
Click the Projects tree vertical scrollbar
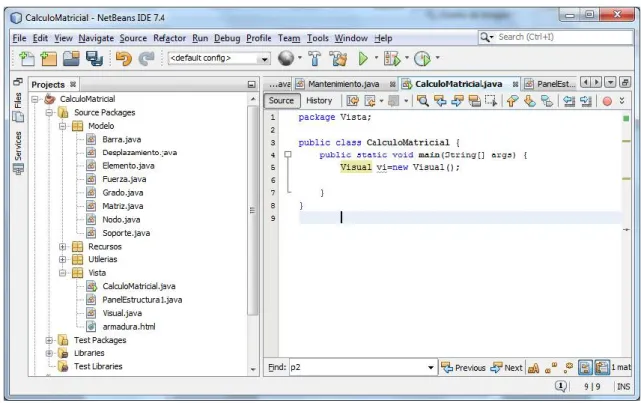coord(253,210)
